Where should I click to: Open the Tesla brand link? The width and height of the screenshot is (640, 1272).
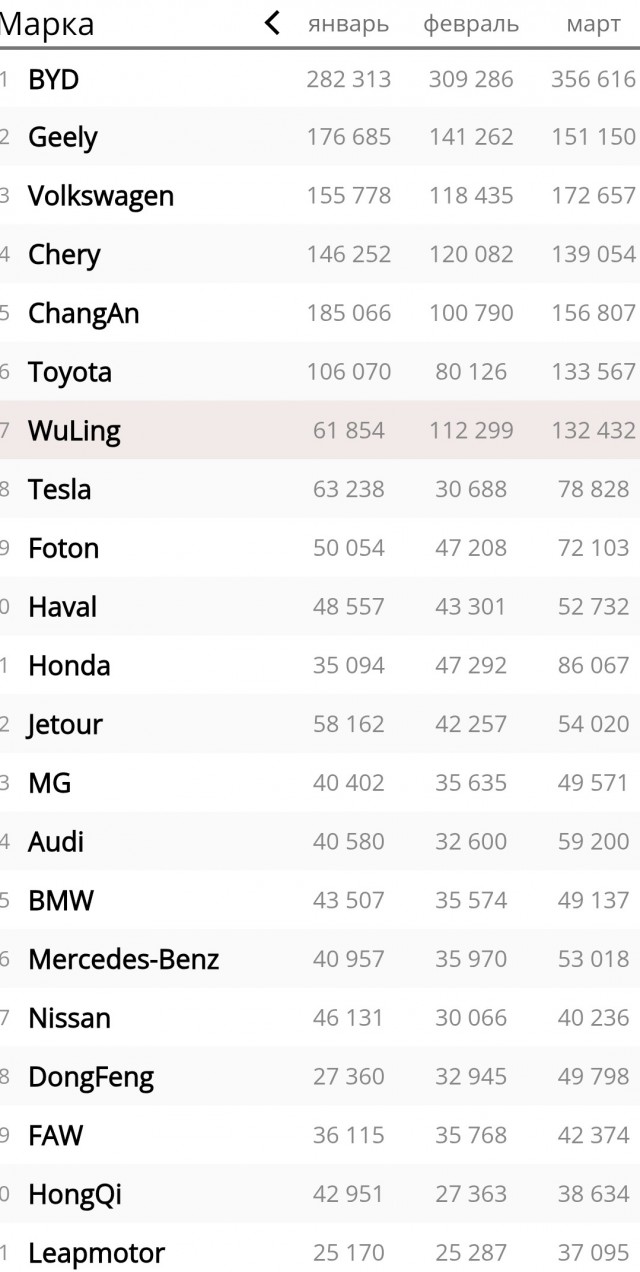(x=60, y=490)
